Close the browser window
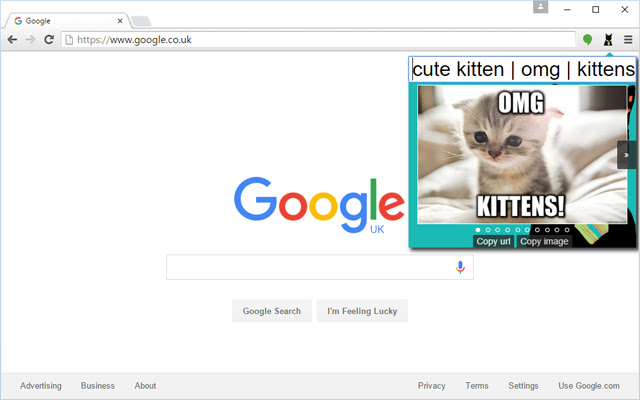 (624, 9)
